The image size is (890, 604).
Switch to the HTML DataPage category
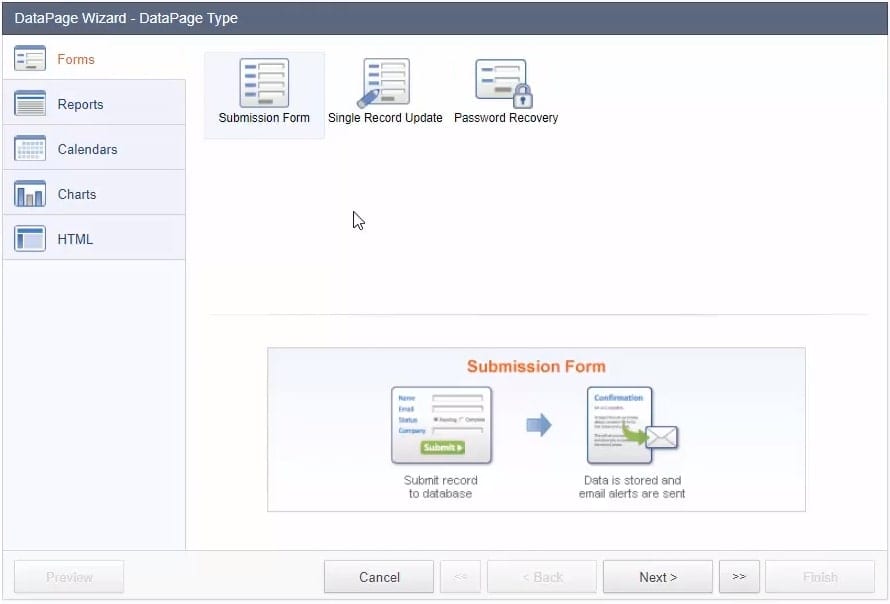click(x=74, y=239)
